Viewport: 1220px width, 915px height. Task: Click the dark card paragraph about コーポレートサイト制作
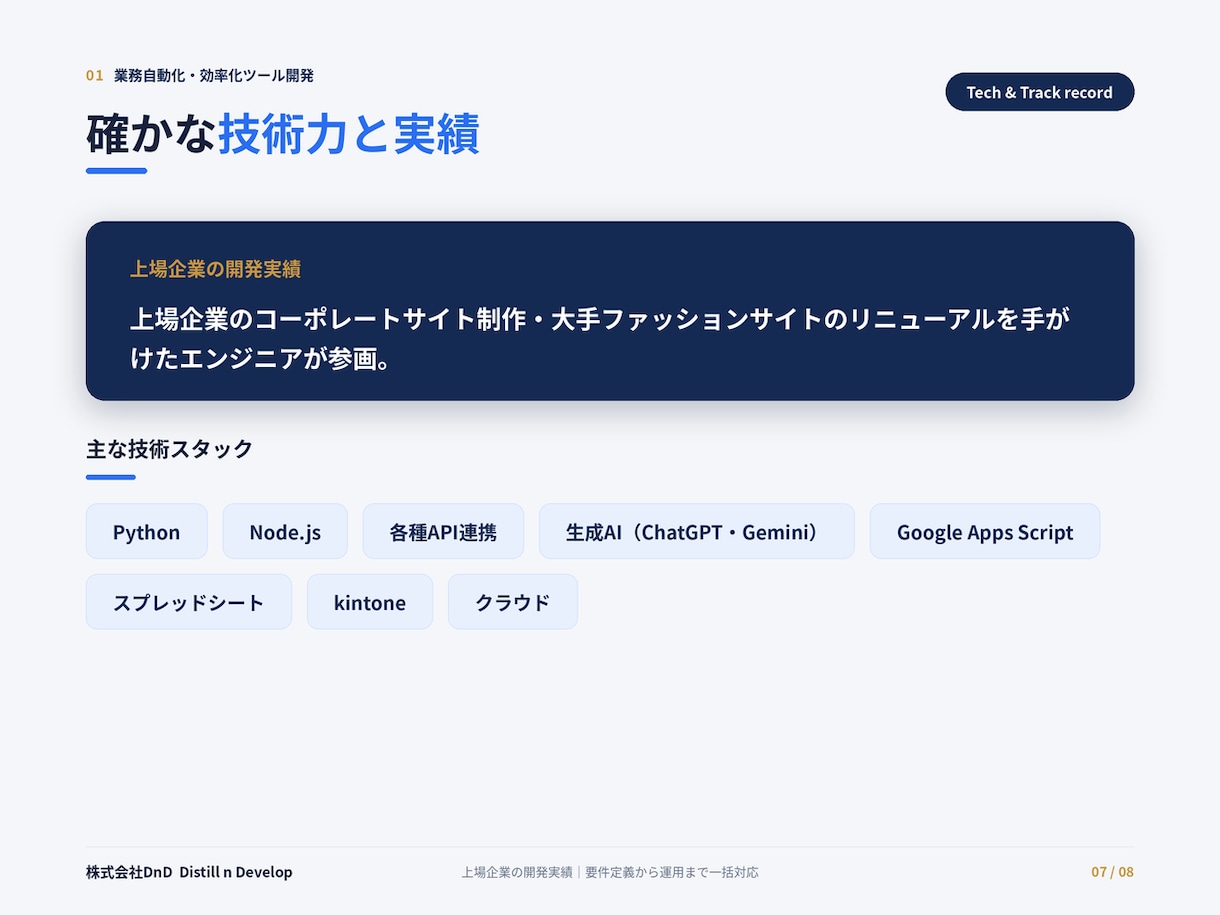pos(600,339)
